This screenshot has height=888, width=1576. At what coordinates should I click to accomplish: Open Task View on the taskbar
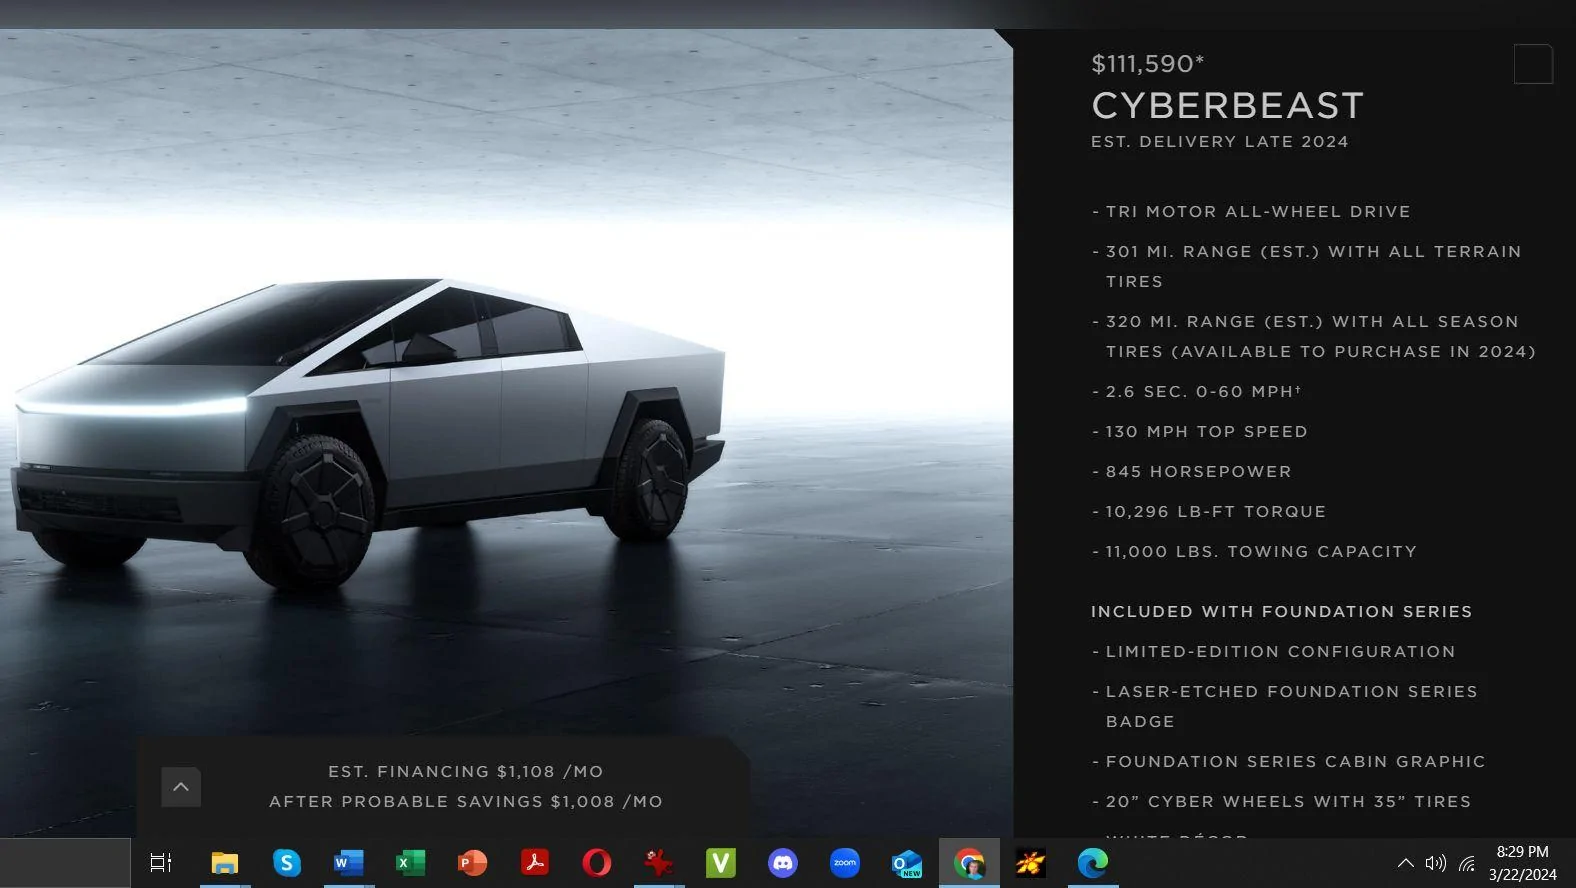pos(161,862)
